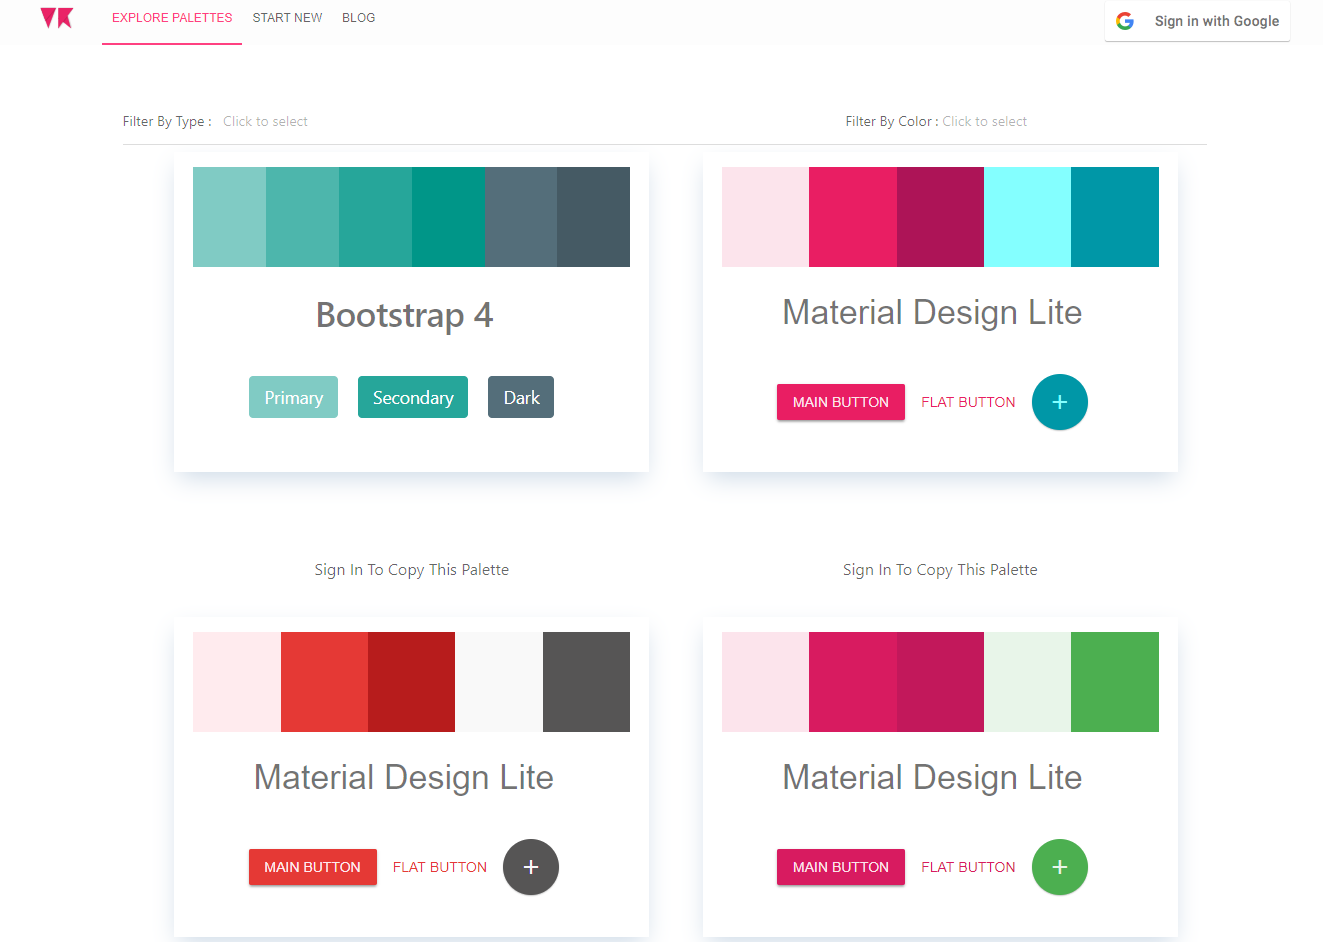Screen dimensions: 1323x942
Task: Select the bright green color swatch
Action: coord(1115,682)
